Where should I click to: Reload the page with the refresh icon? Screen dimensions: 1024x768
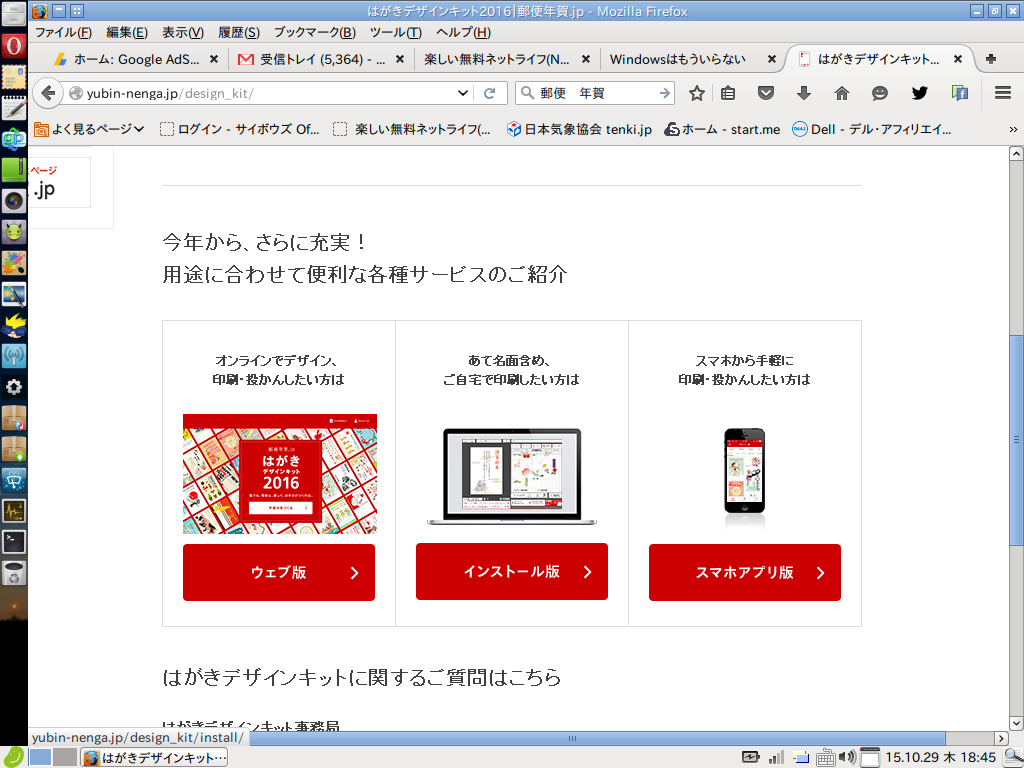[x=489, y=93]
